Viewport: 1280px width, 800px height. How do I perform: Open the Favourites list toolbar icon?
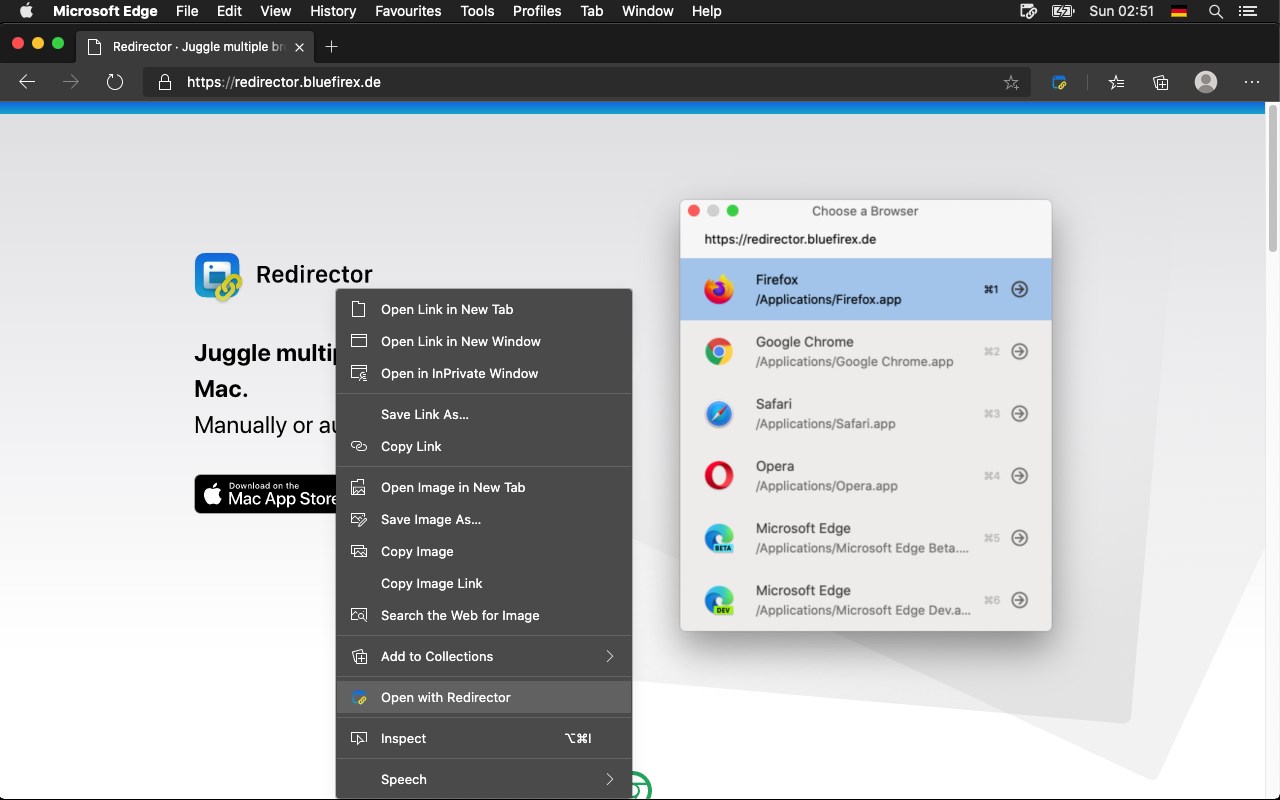[x=1117, y=83]
